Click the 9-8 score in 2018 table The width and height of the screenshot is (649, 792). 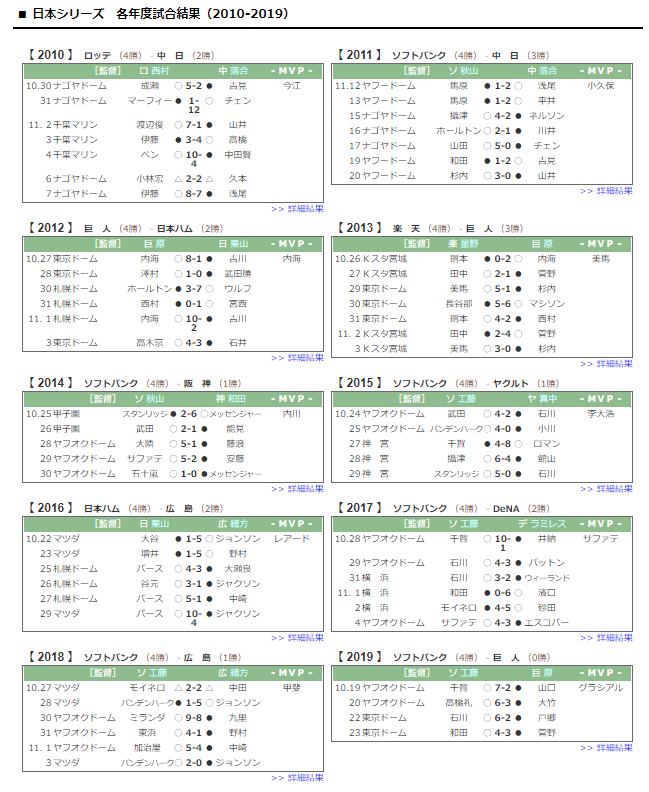click(x=193, y=718)
